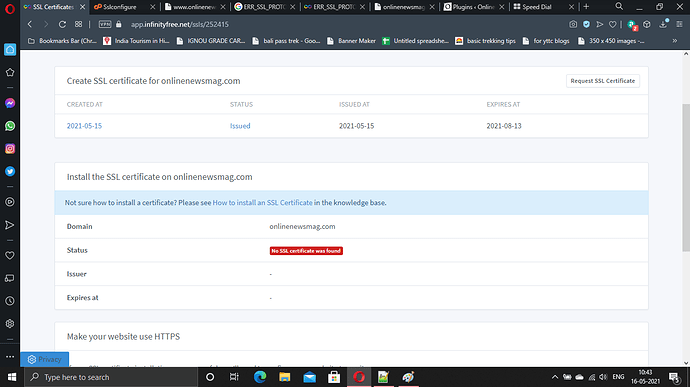Go forward with the arrow button
This screenshot has height=387, width=690.
coord(46,24)
